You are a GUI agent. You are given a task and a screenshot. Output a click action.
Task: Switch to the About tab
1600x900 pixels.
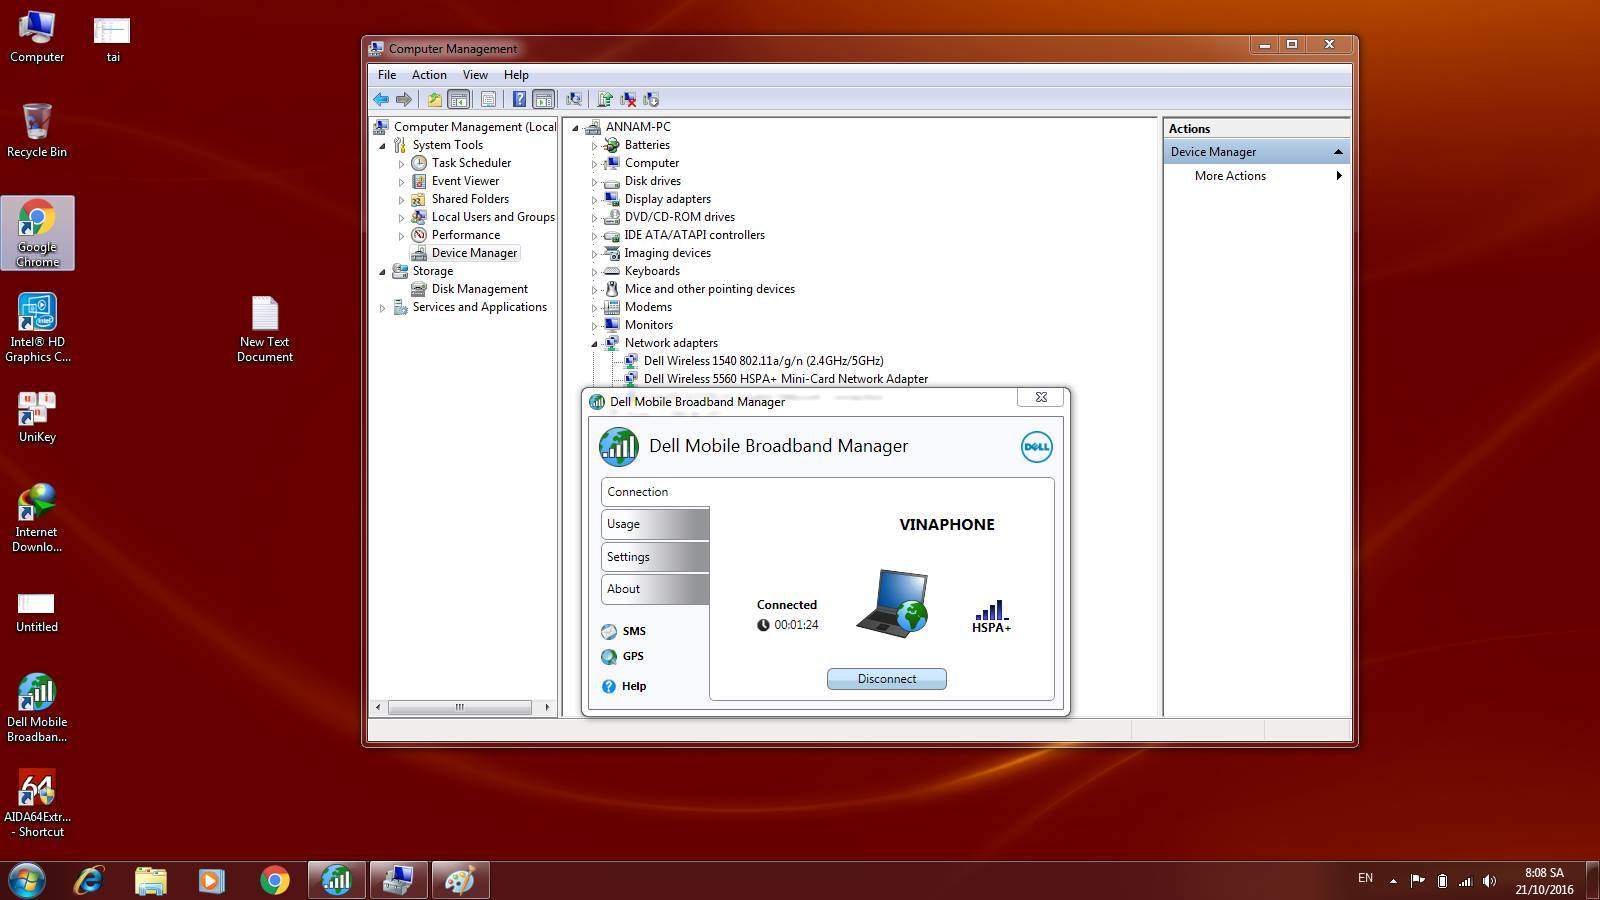tap(655, 589)
